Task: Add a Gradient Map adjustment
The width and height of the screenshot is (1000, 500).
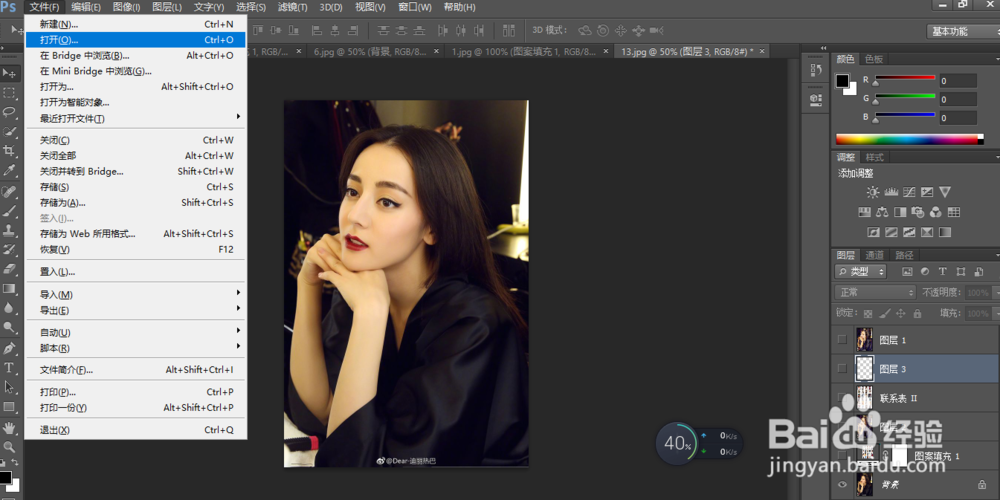Action: pos(945,232)
